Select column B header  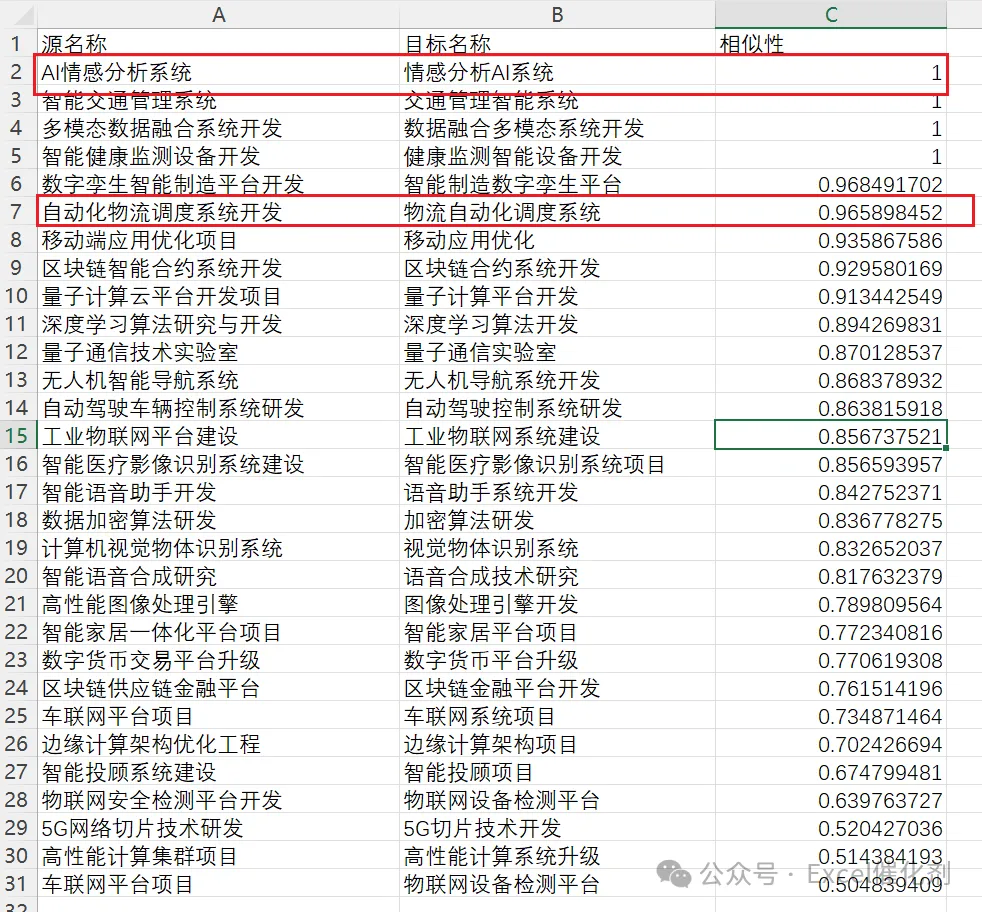557,14
